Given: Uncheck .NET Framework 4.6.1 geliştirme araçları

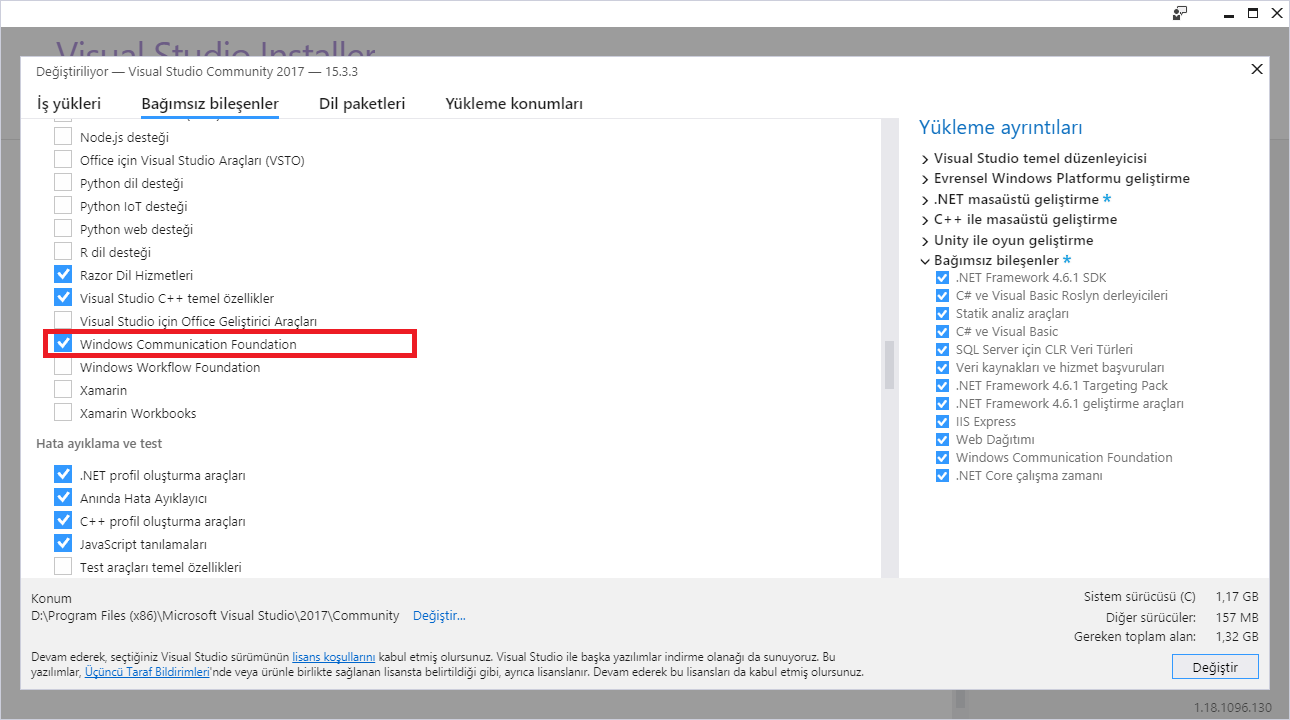Looking at the screenshot, I should (x=942, y=404).
